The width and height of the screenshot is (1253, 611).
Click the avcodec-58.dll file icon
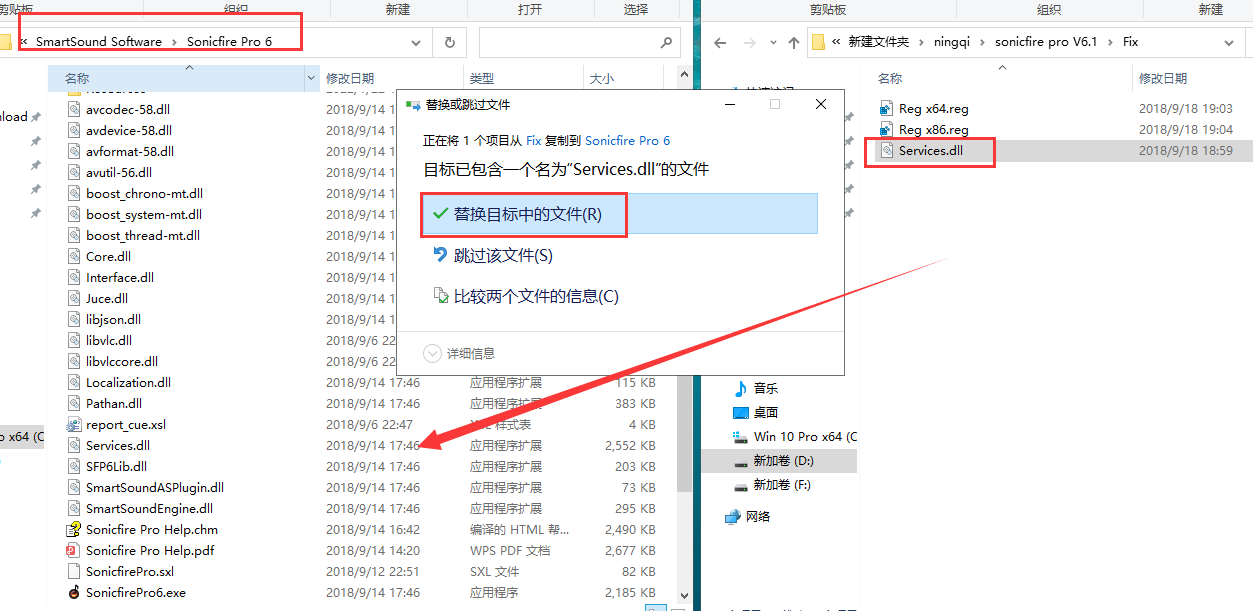(74, 109)
